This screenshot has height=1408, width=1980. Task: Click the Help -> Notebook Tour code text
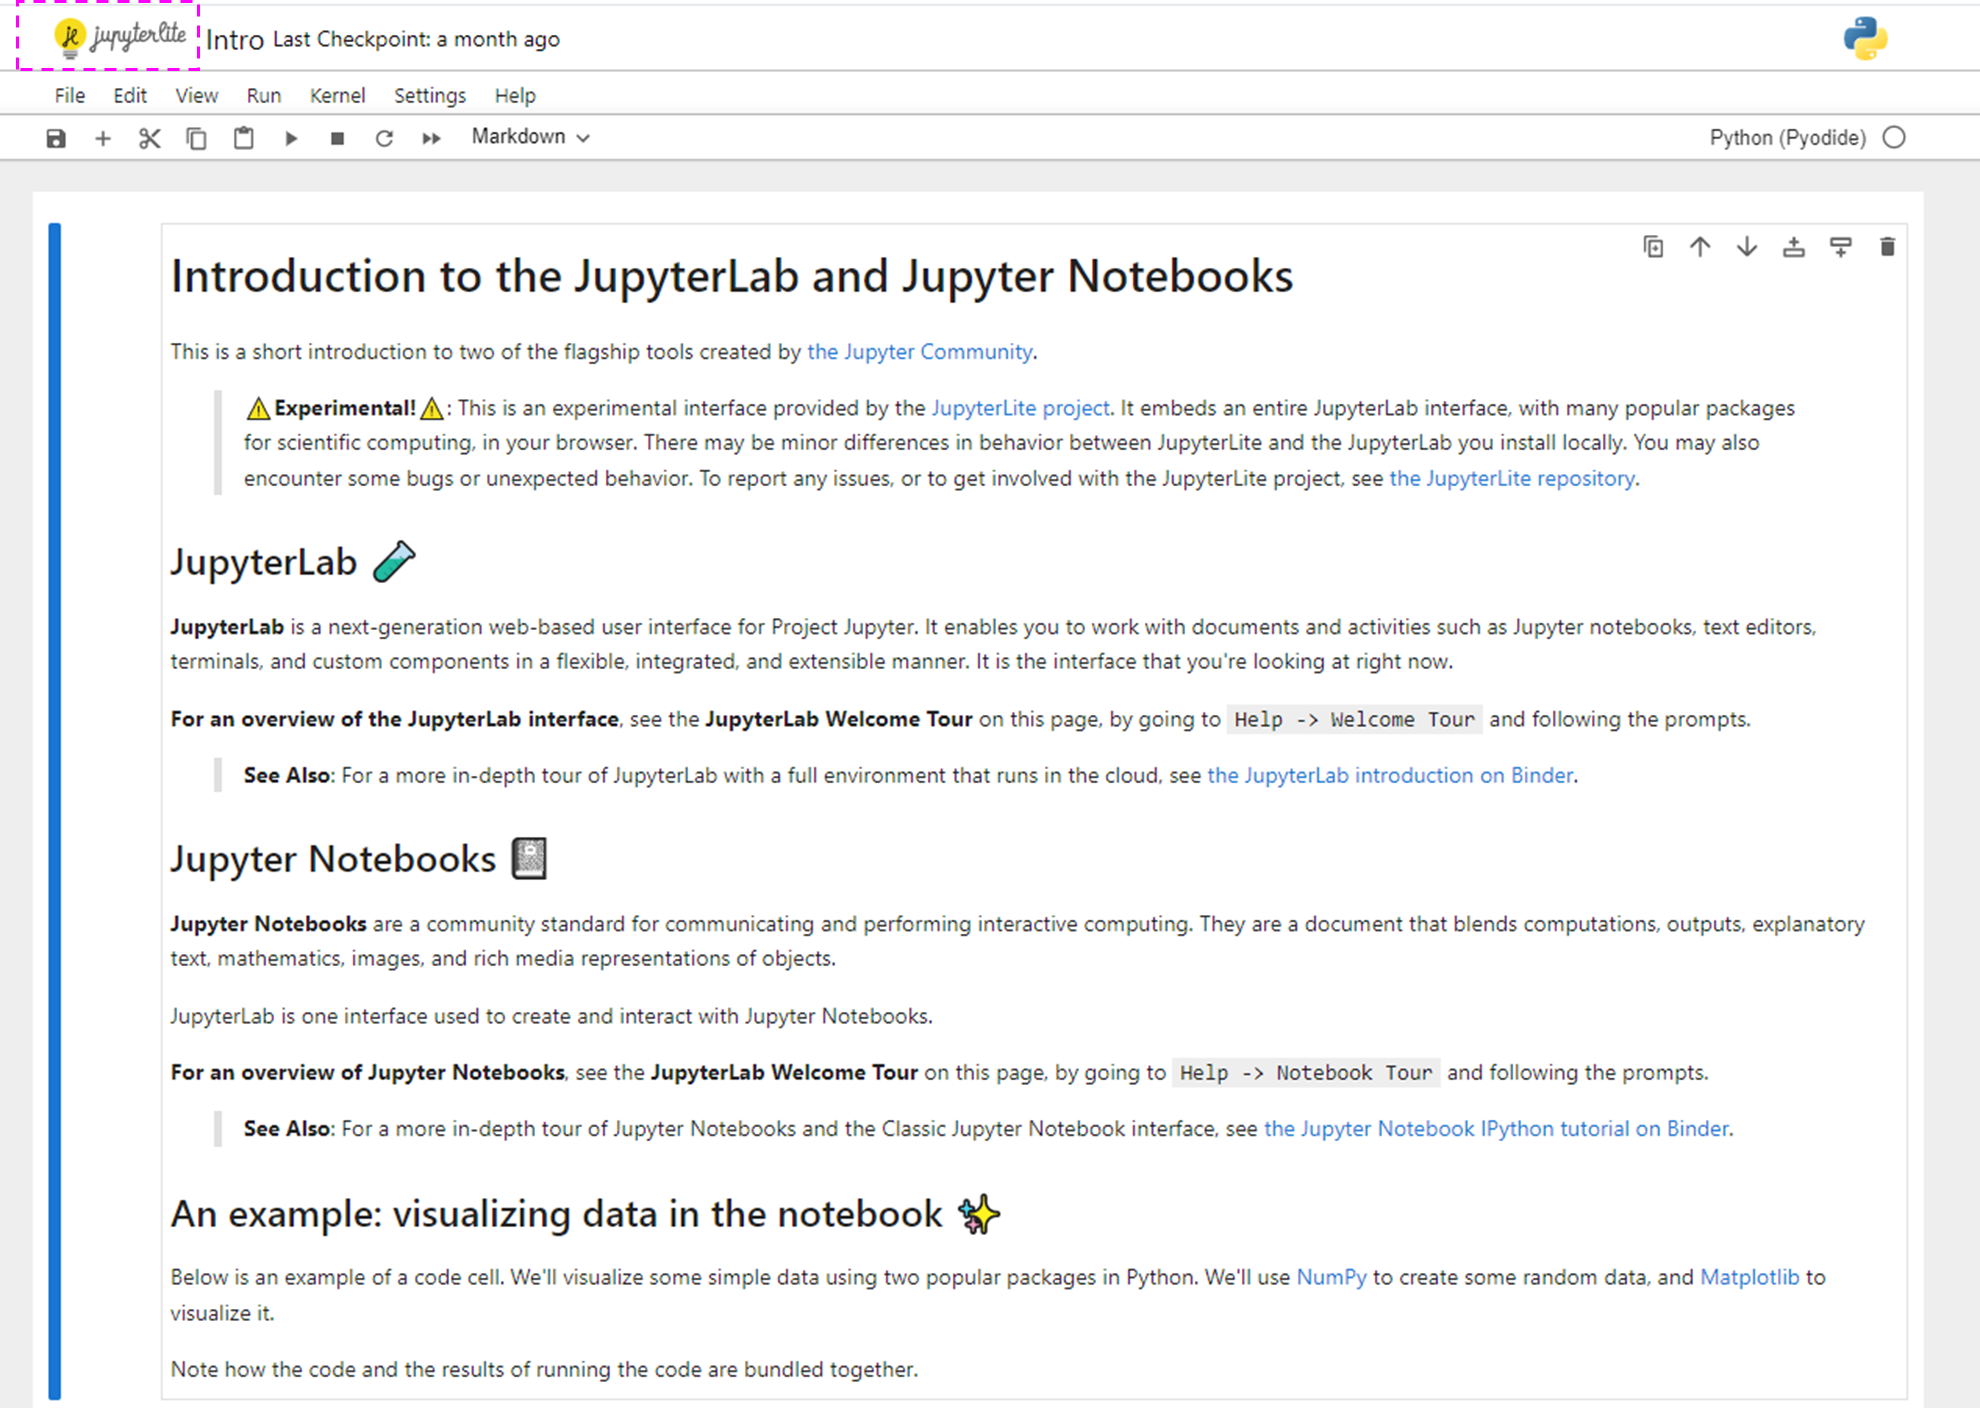[x=1306, y=1073]
